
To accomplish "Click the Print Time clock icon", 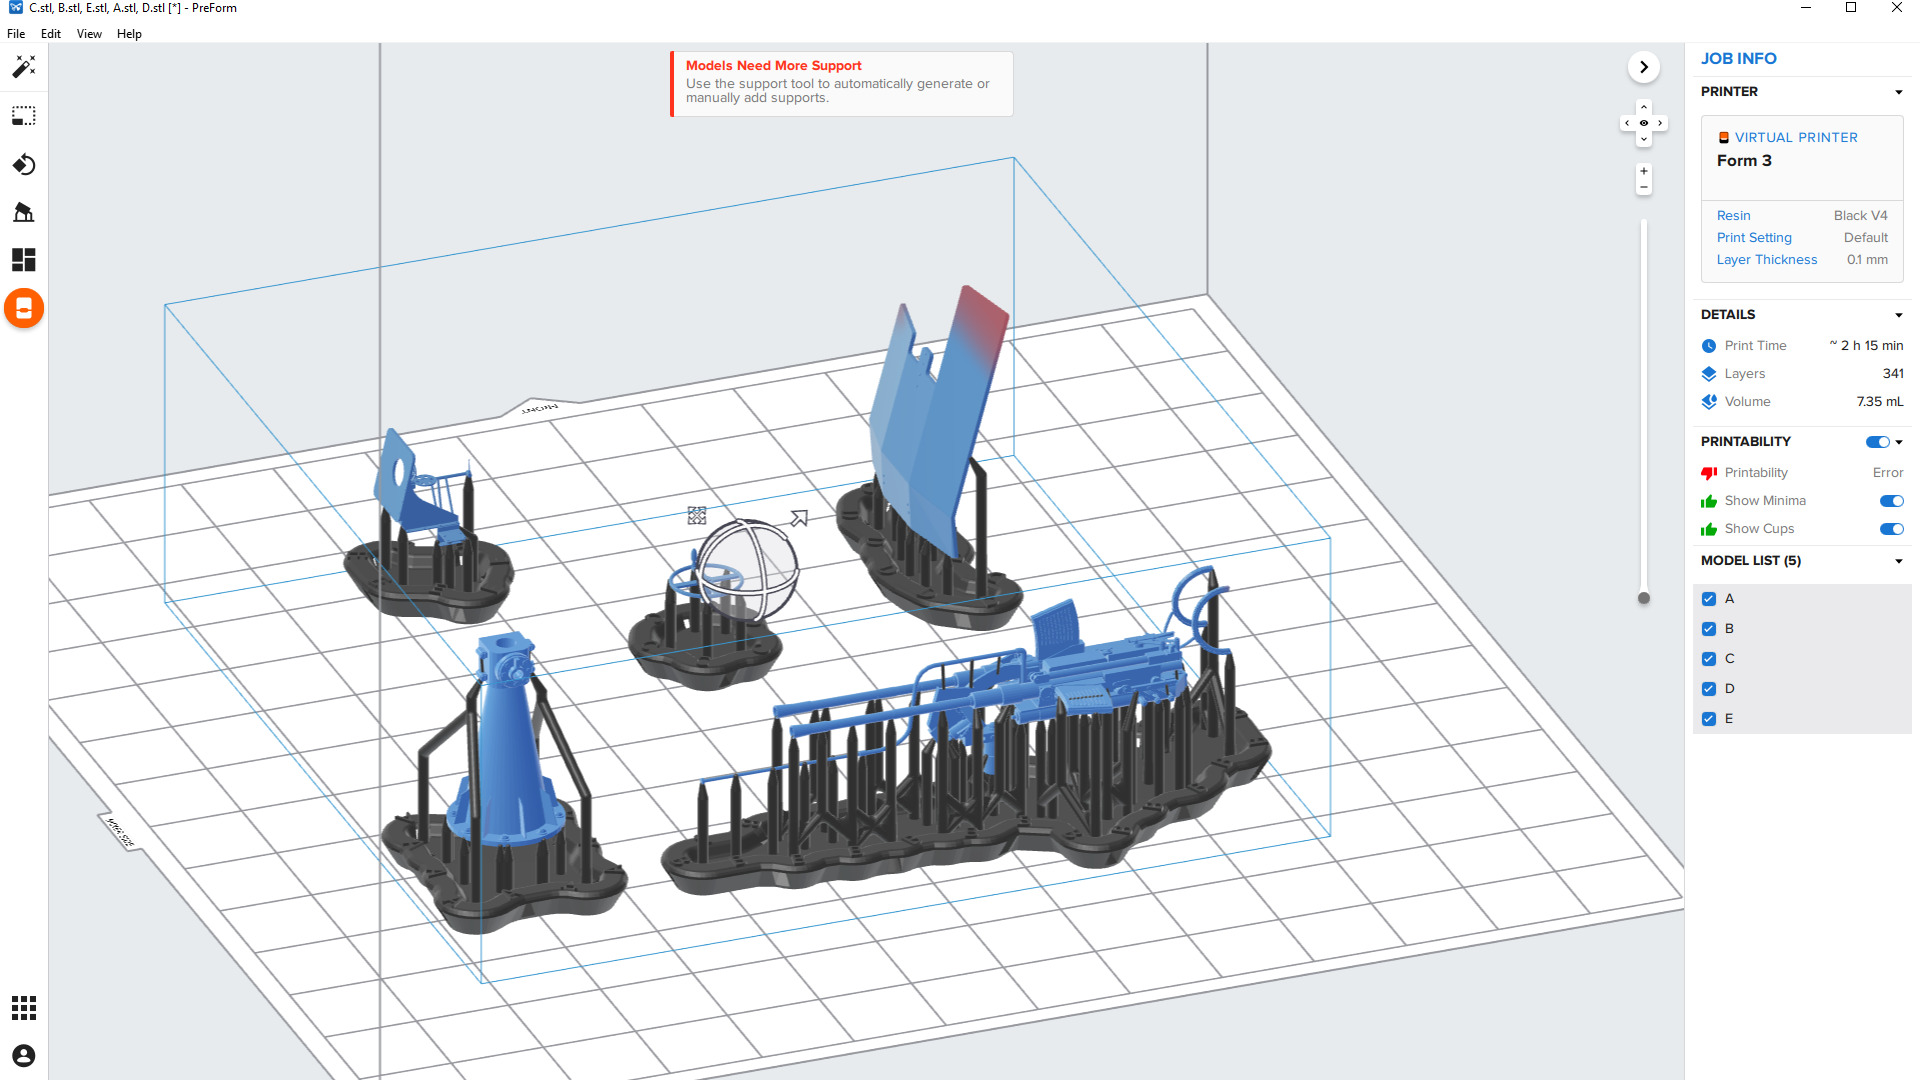I will 1709,346.
